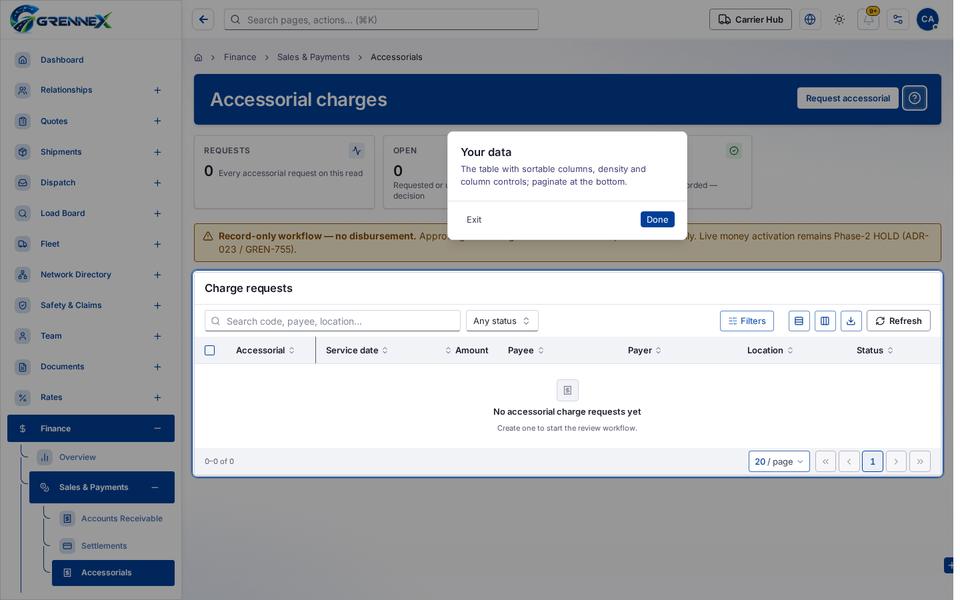Image resolution: width=960 pixels, height=600 pixels.
Task: Toggle the sun theme icon
Action: [839, 20]
